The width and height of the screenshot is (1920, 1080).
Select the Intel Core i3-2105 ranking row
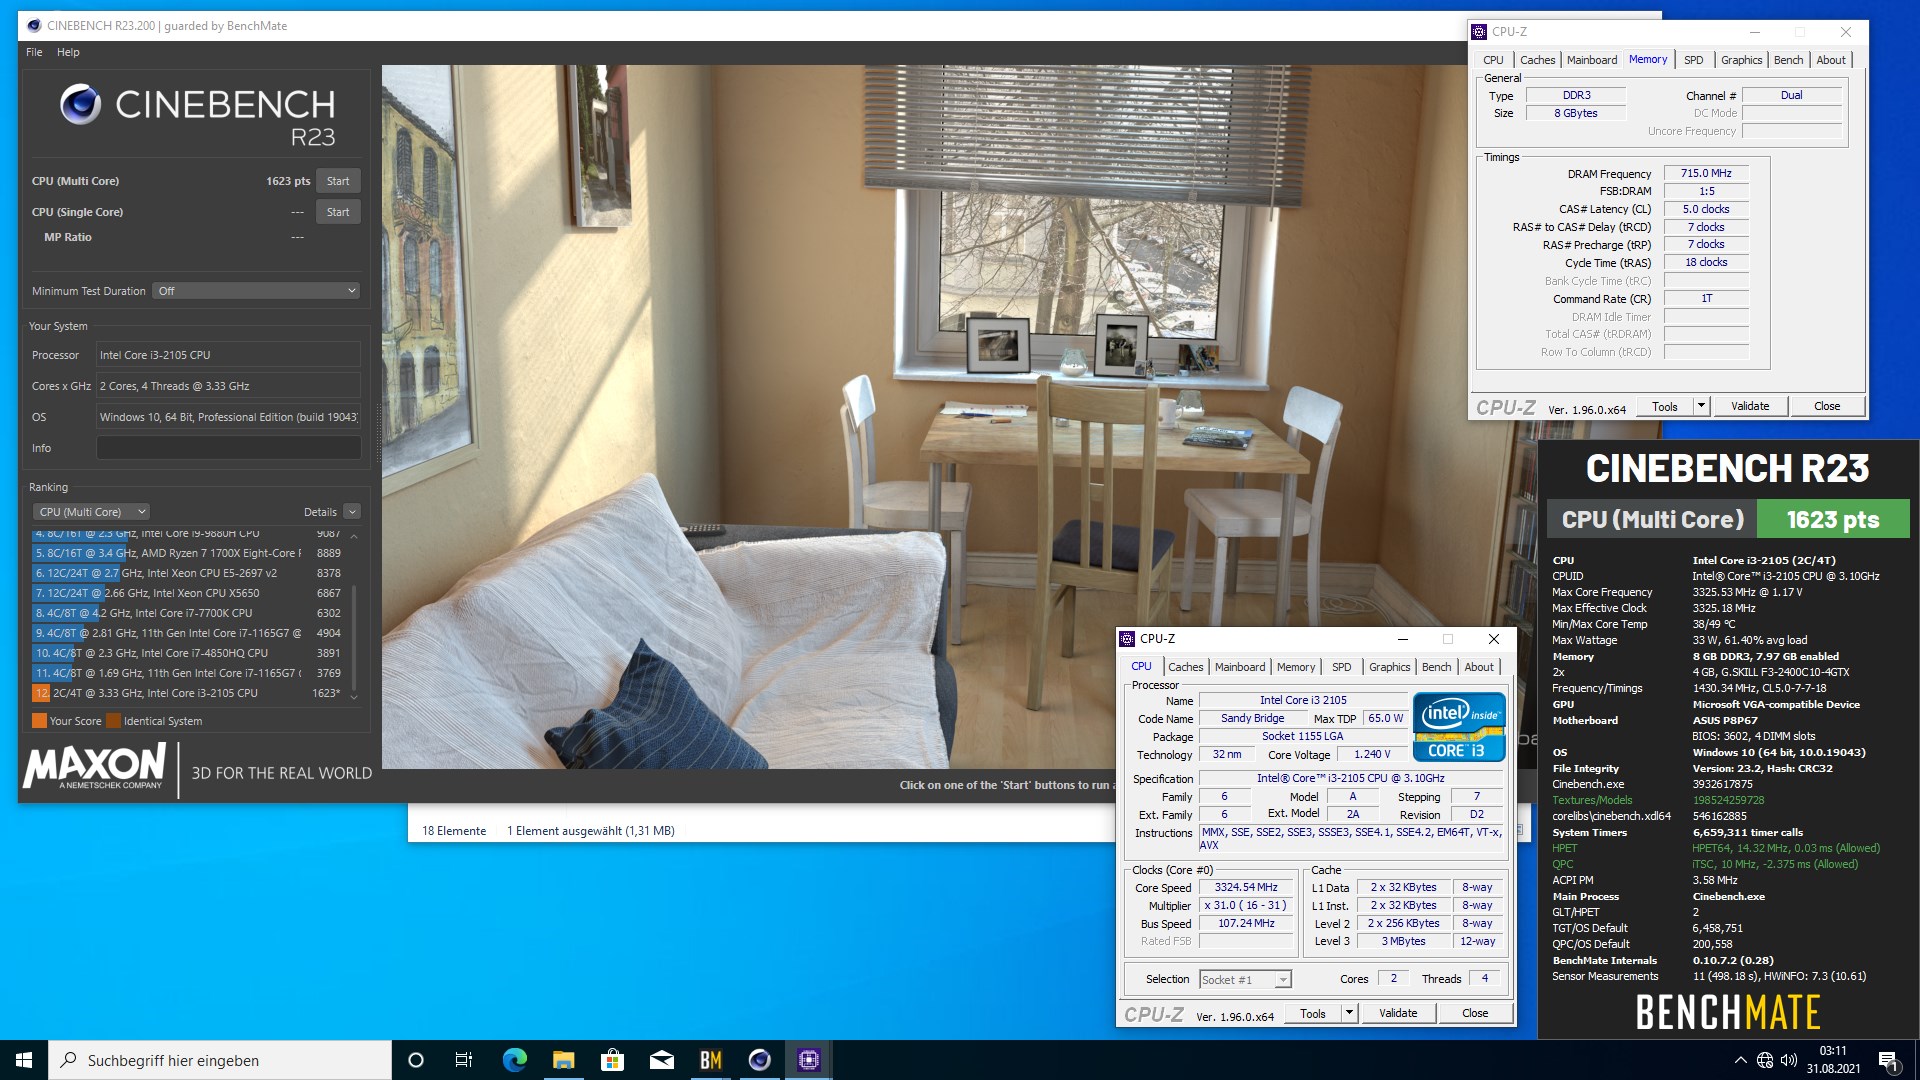click(x=188, y=693)
